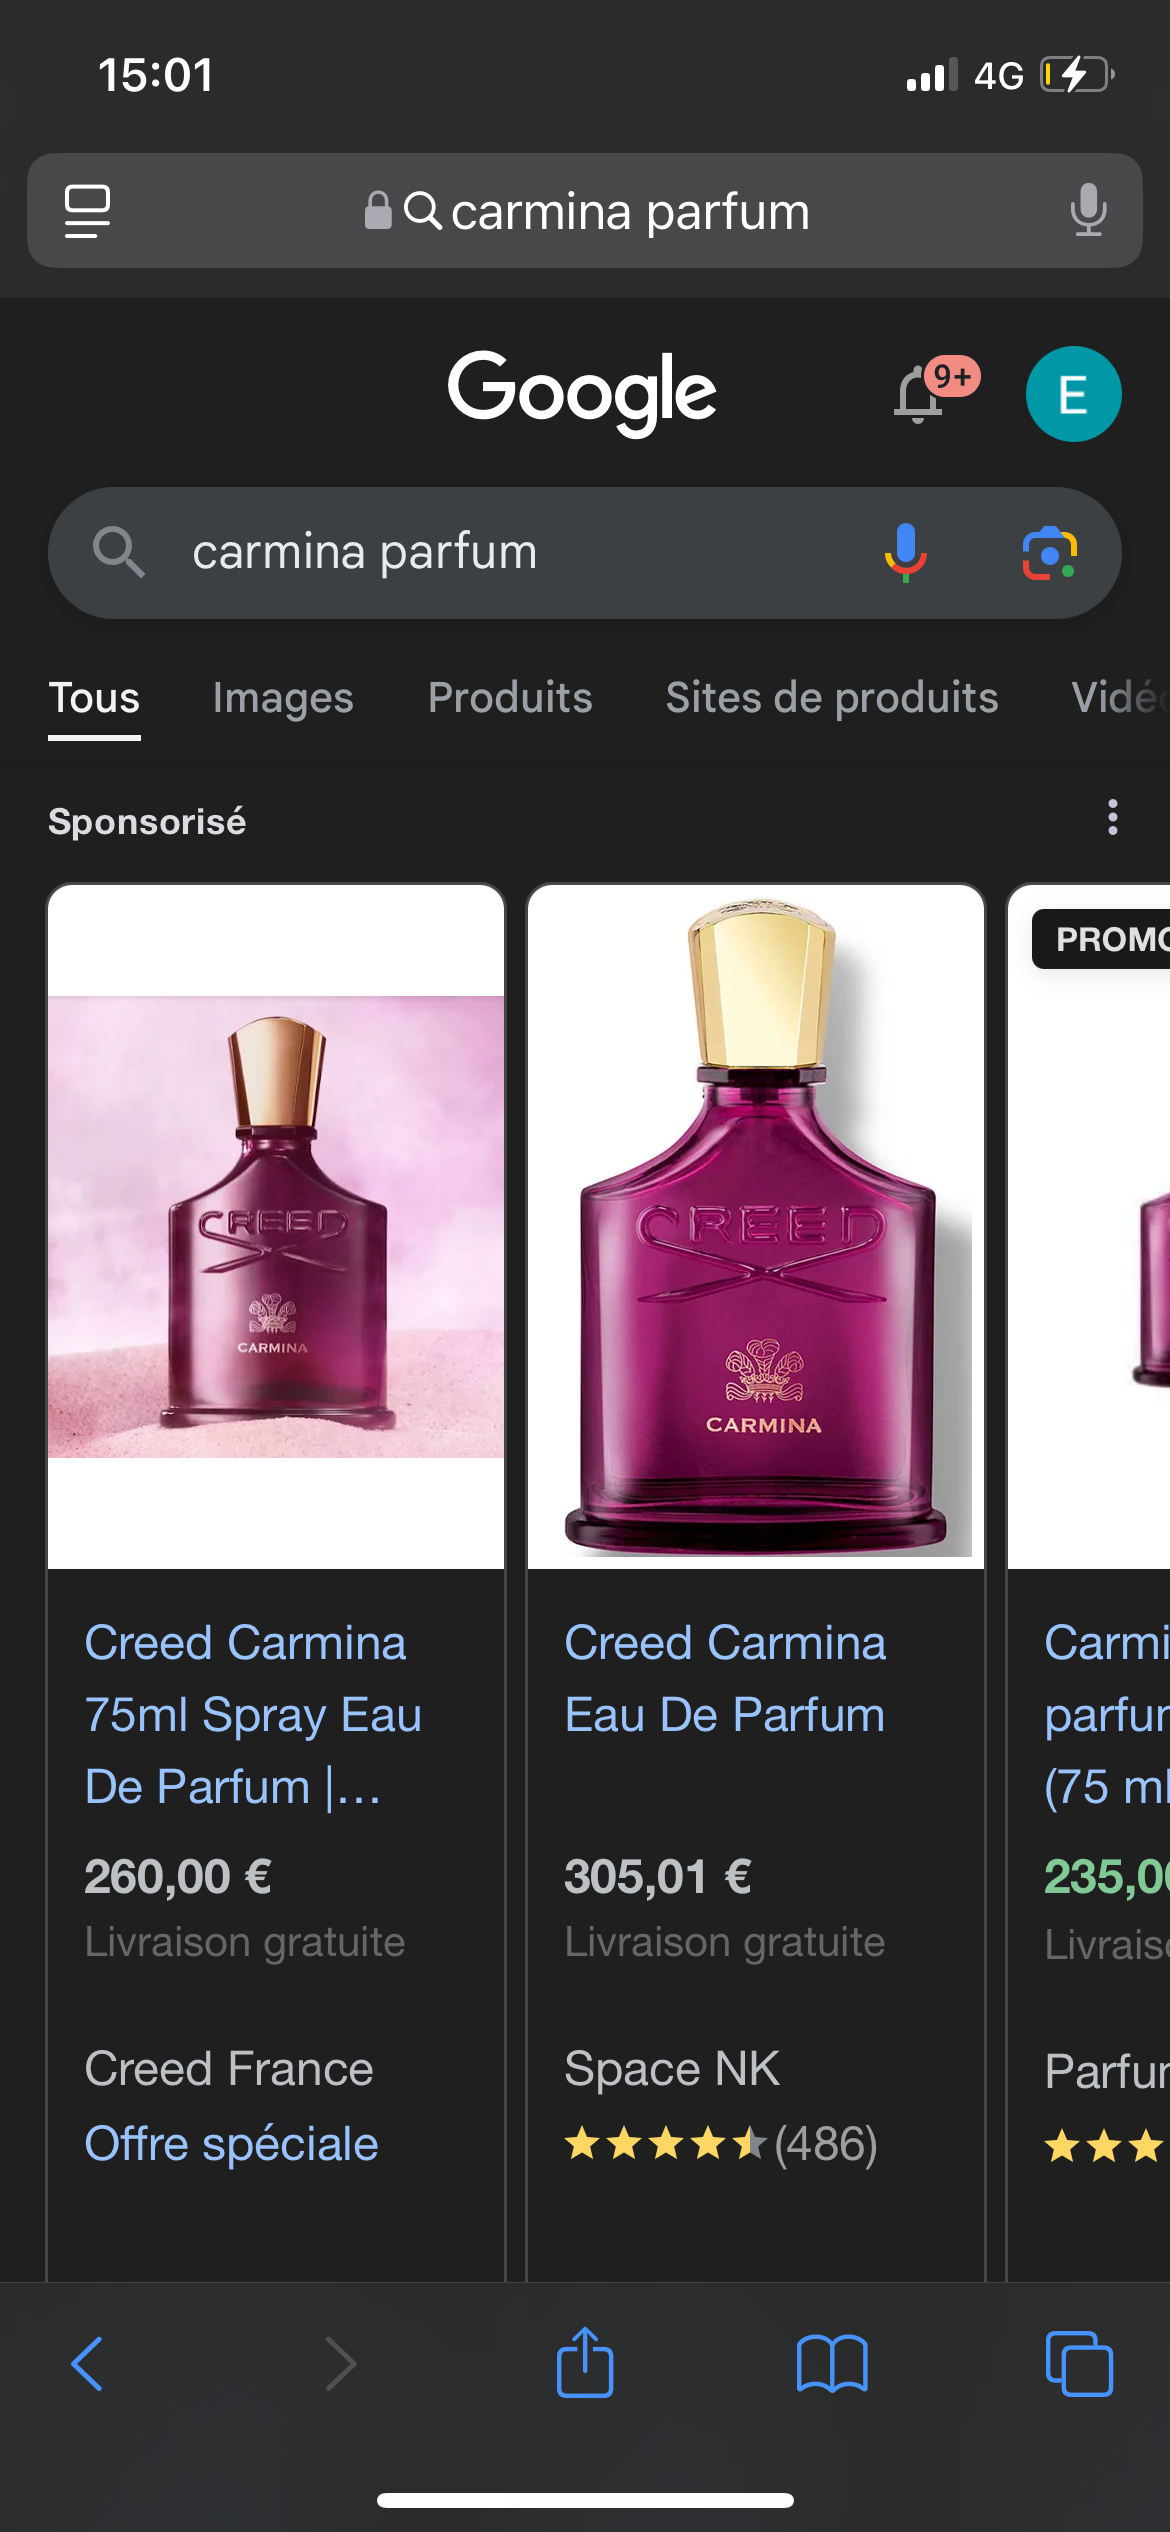Open Google notifications bell
Viewport: 1170px width, 2532px height.
(920, 395)
